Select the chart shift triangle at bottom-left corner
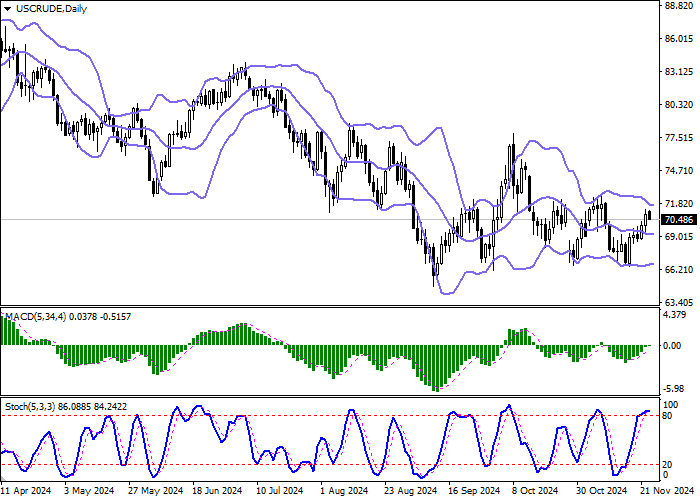700x500 pixels. click(3, 479)
